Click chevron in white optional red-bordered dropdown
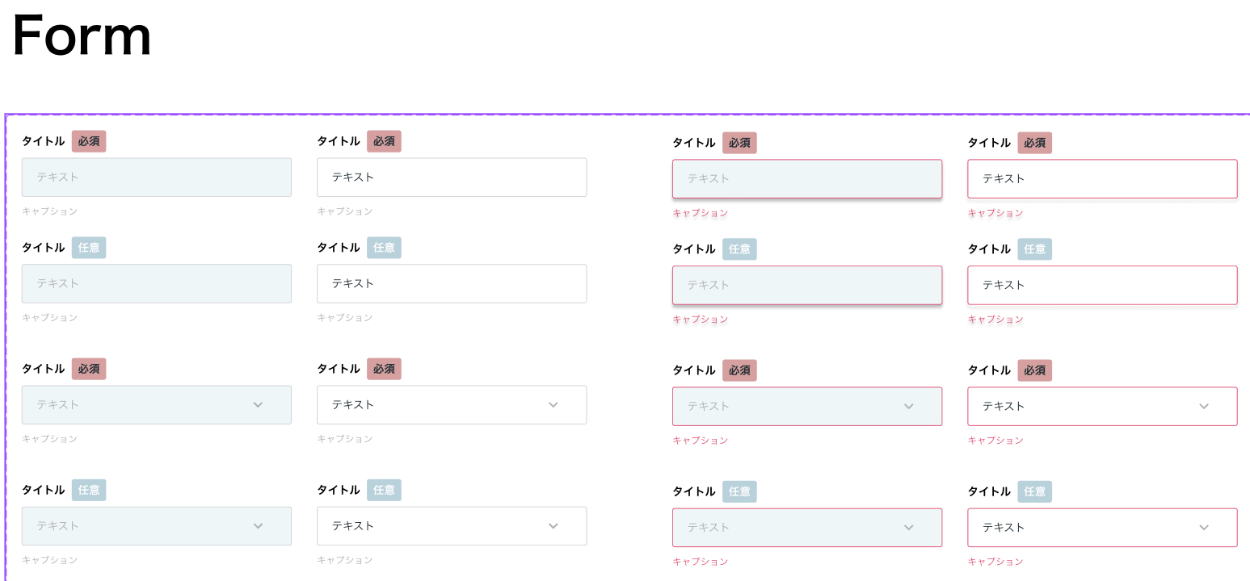The height and width of the screenshot is (581, 1250). (1203, 528)
